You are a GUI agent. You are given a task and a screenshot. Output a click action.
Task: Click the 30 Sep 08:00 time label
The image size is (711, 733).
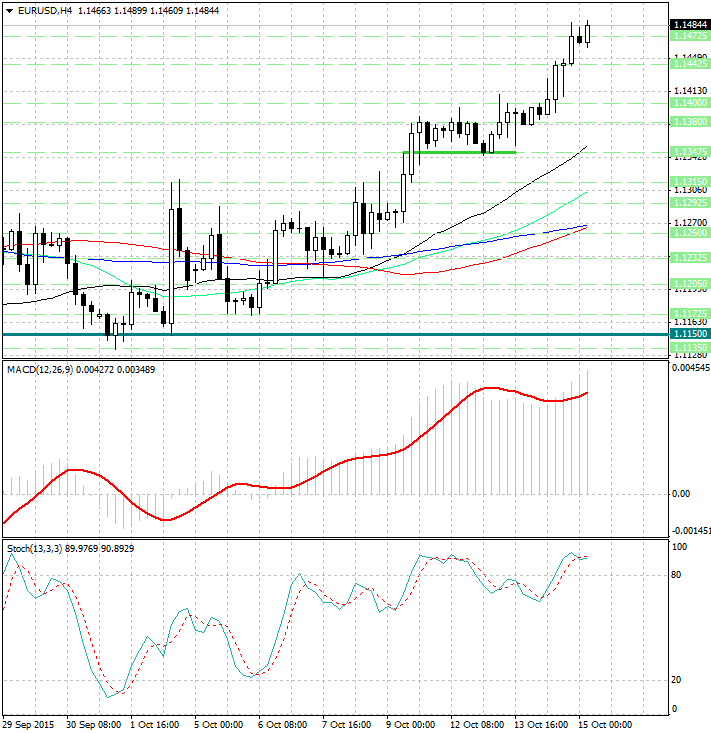click(93, 725)
